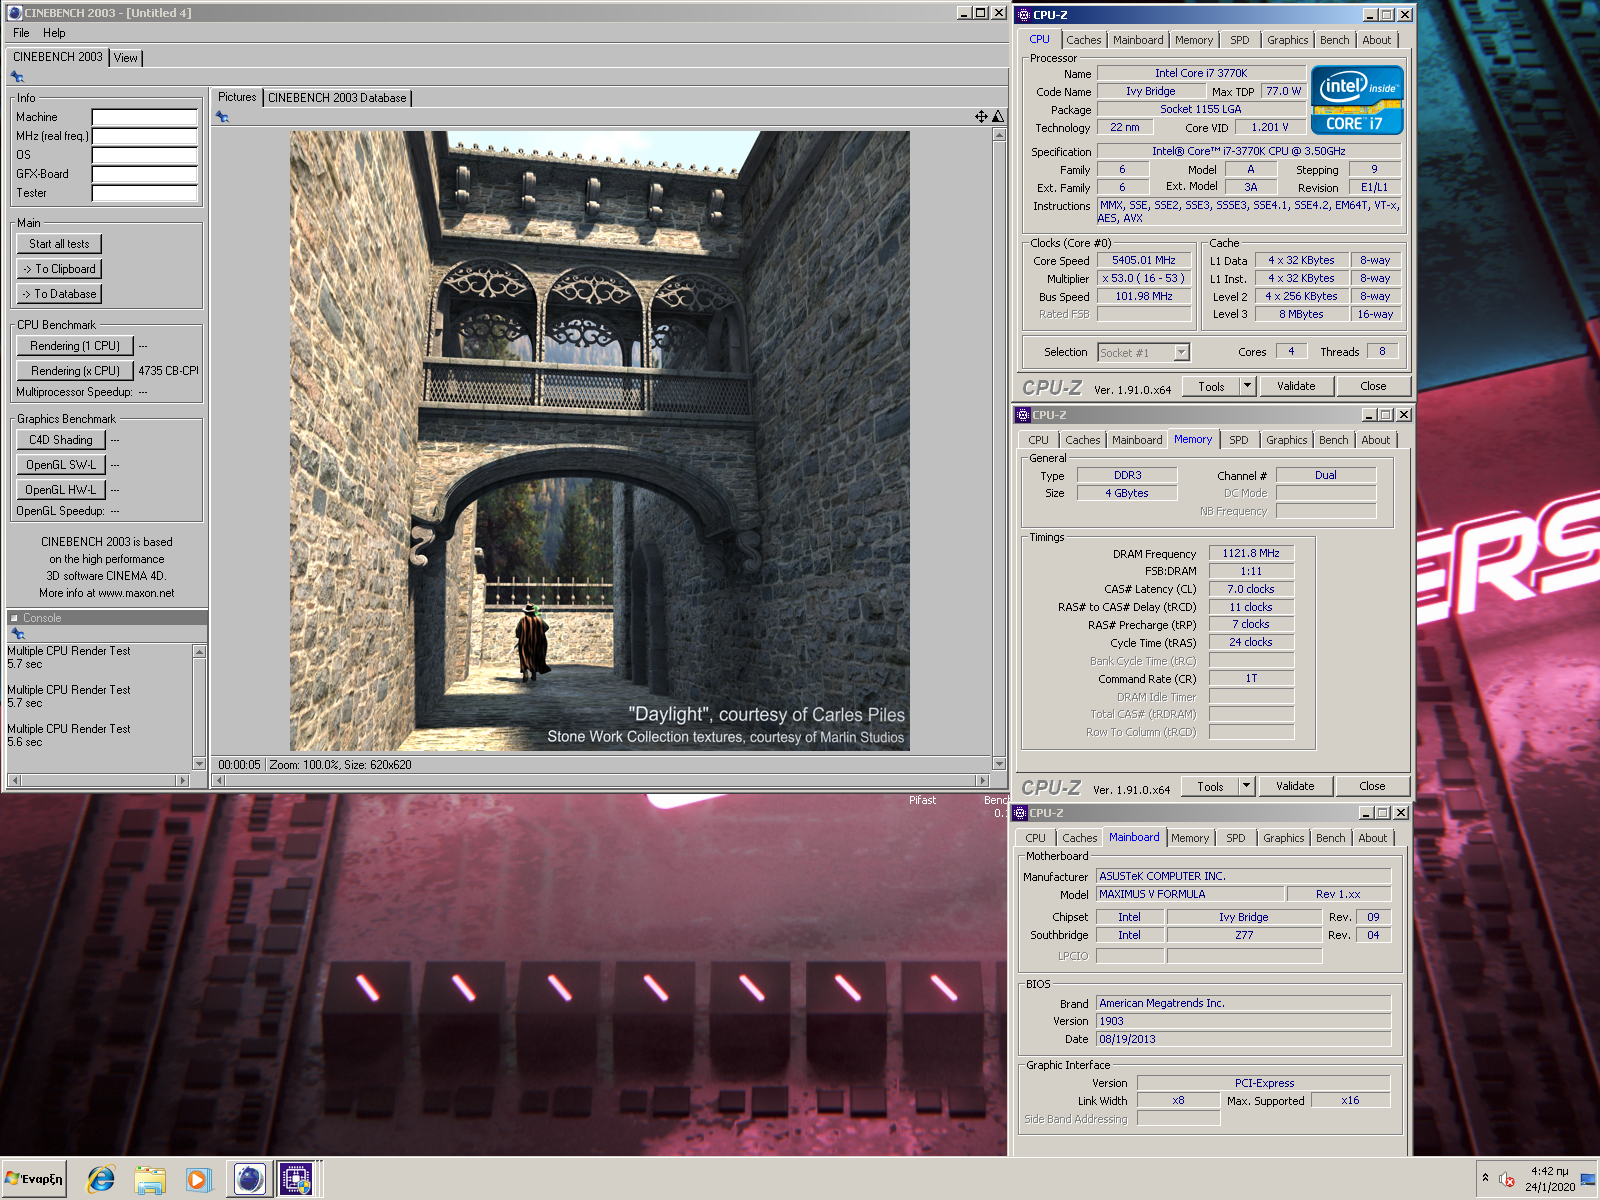Image resolution: width=1600 pixels, height=1200 pixels.
Task: Click the Machine input field
Action: (x=145, y=117)
